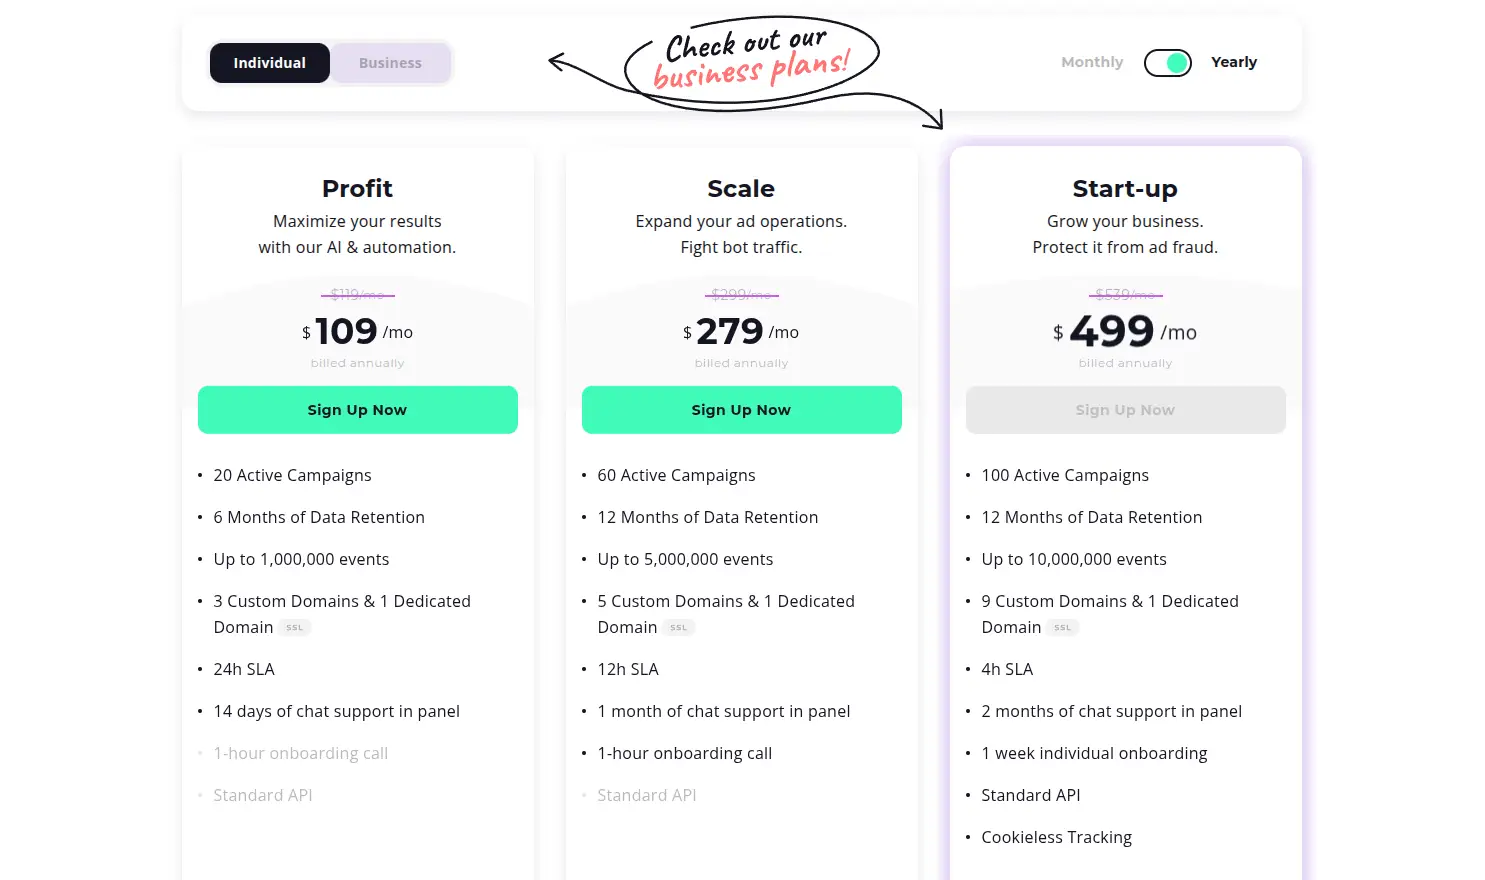1485x880 pixels.
Task: Click the crossed-out $539/mo price on Start-up
Action: click(x=1125, y=294)
